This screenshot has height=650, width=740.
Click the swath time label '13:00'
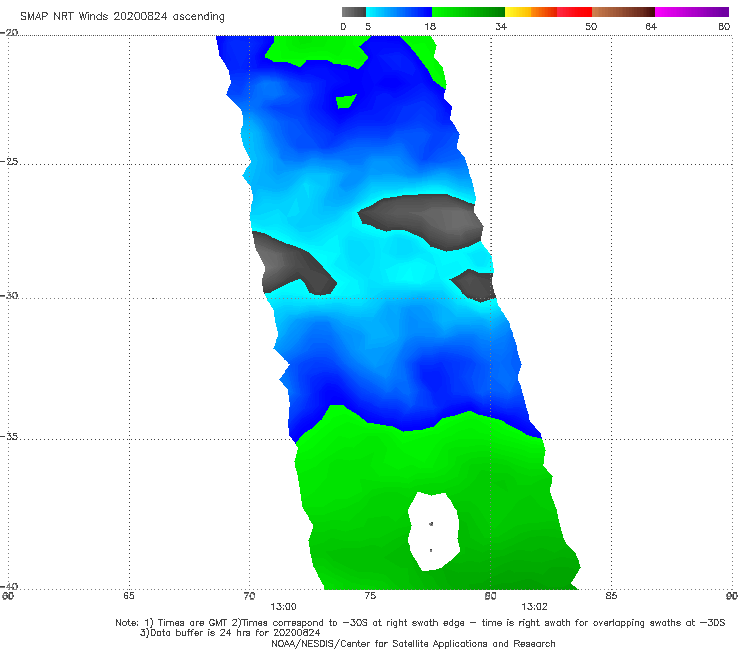(283, 607)
